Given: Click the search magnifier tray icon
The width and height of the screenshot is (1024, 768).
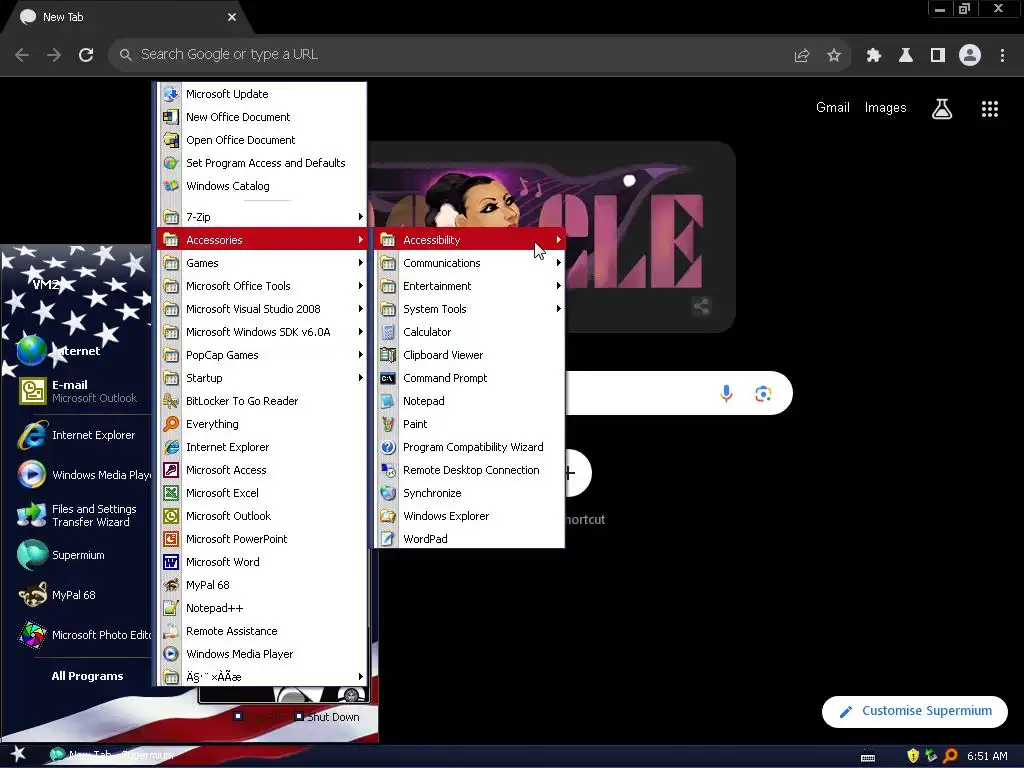Looking at the screenshot, I should pyautogui.click(x=950, y=756).
